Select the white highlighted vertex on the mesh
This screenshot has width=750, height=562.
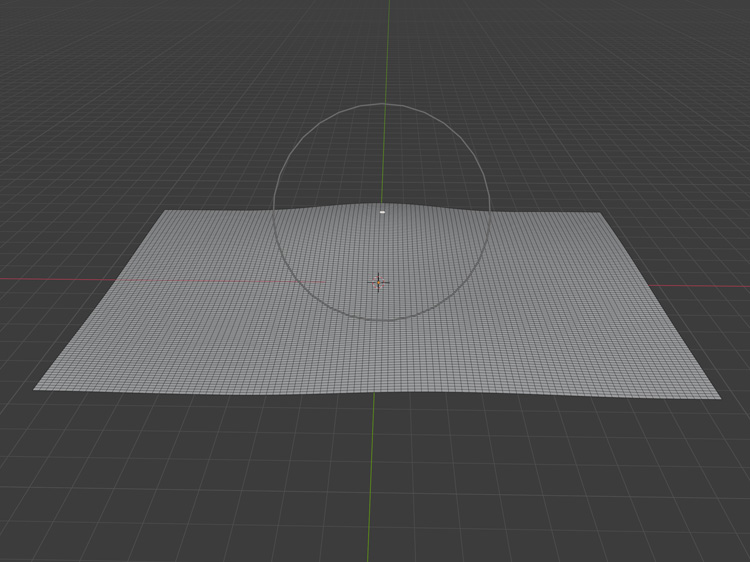click(x=382, y=212)
